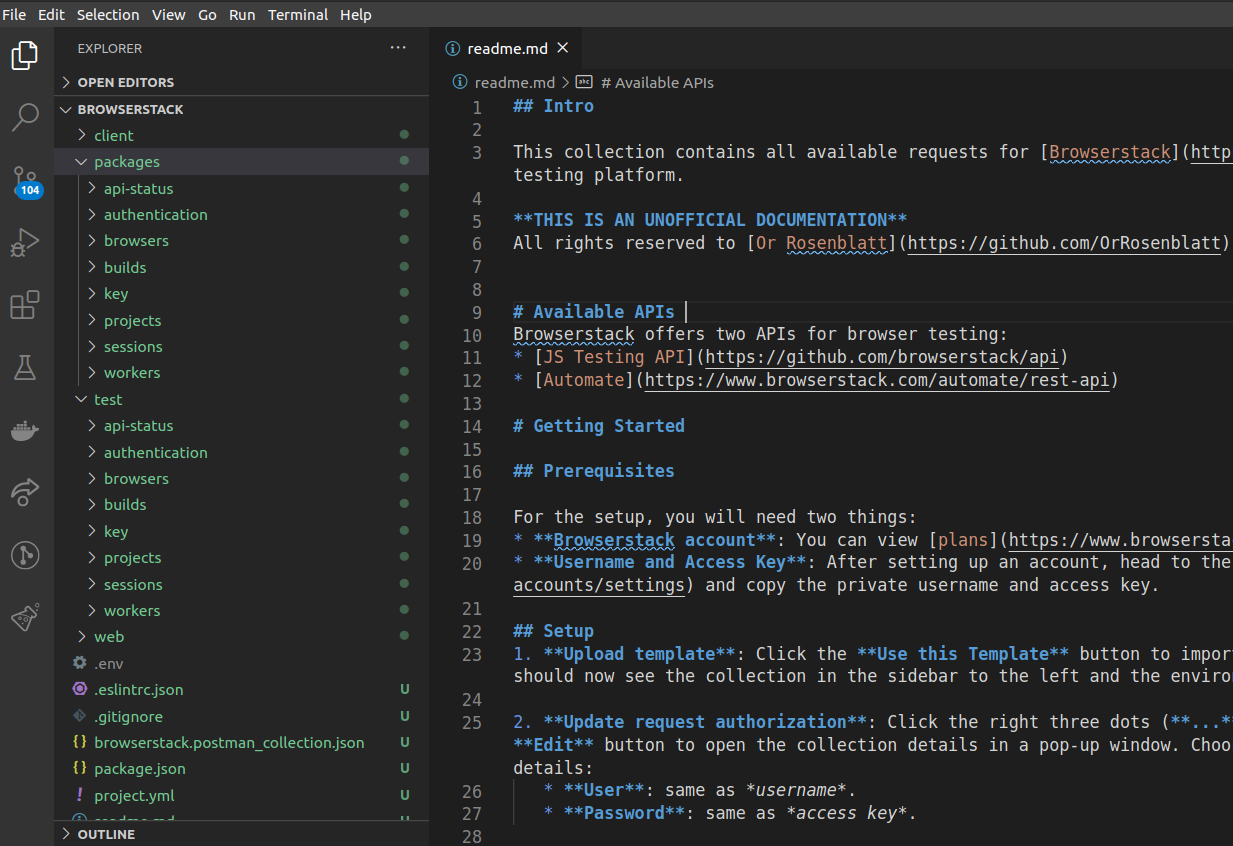
Task: Open the Extensions view icon
Action: [25, 305]
